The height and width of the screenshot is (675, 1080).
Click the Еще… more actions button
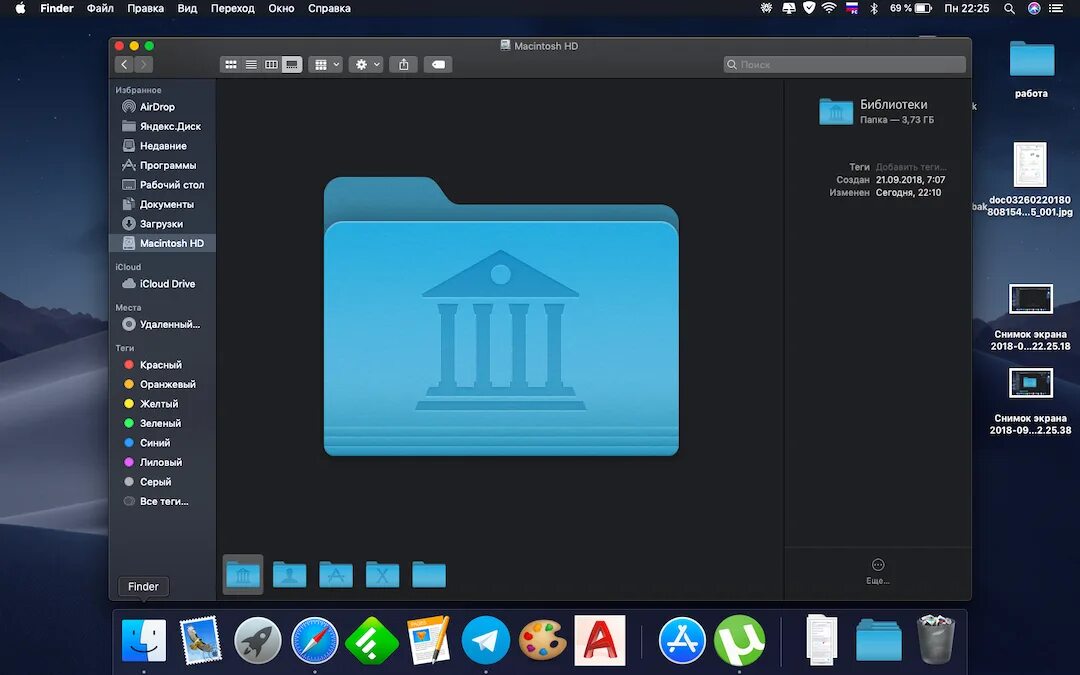(x=878, y=571)
